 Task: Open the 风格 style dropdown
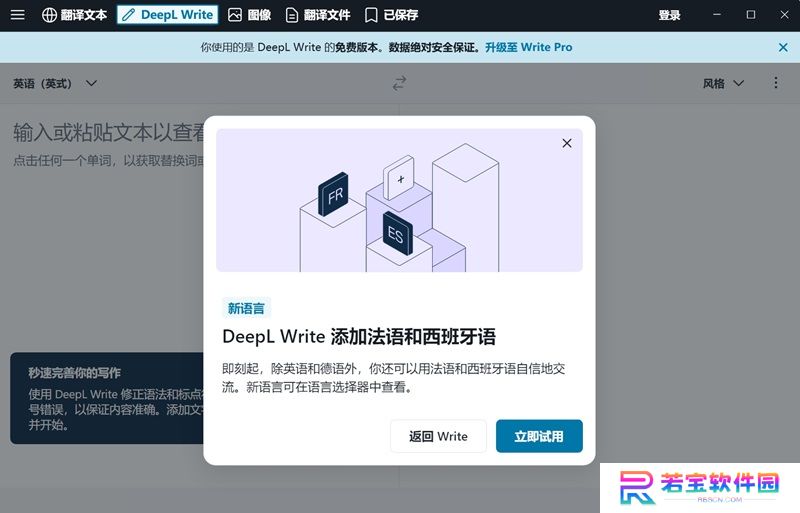(x=723, y=83)
